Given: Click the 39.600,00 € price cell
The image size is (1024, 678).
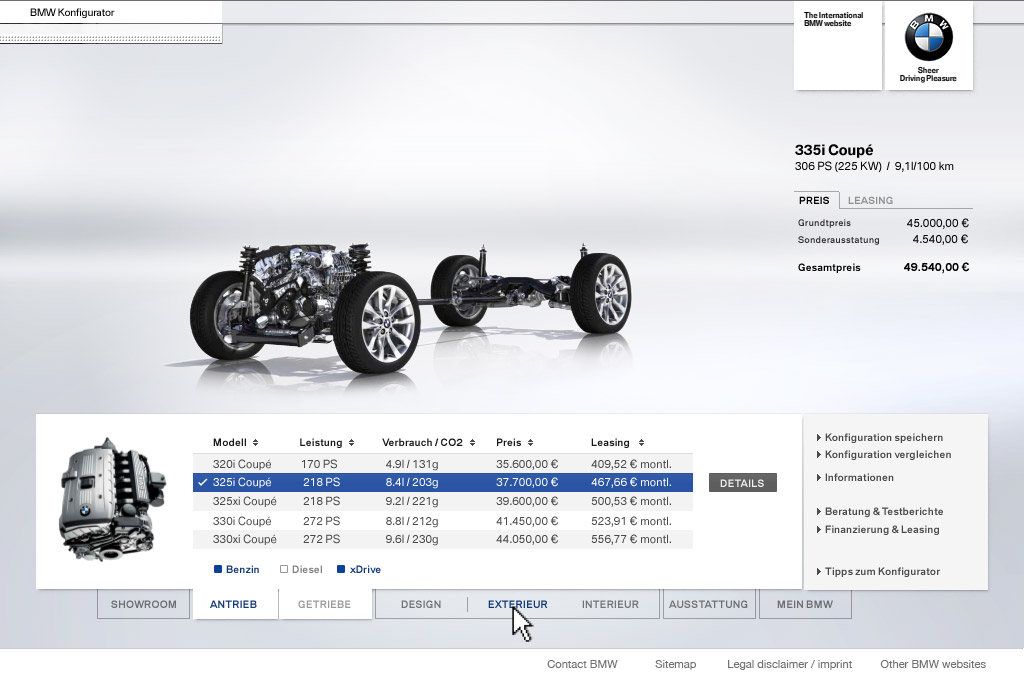Looking at the screenshot, I should [x=527, y=502].
